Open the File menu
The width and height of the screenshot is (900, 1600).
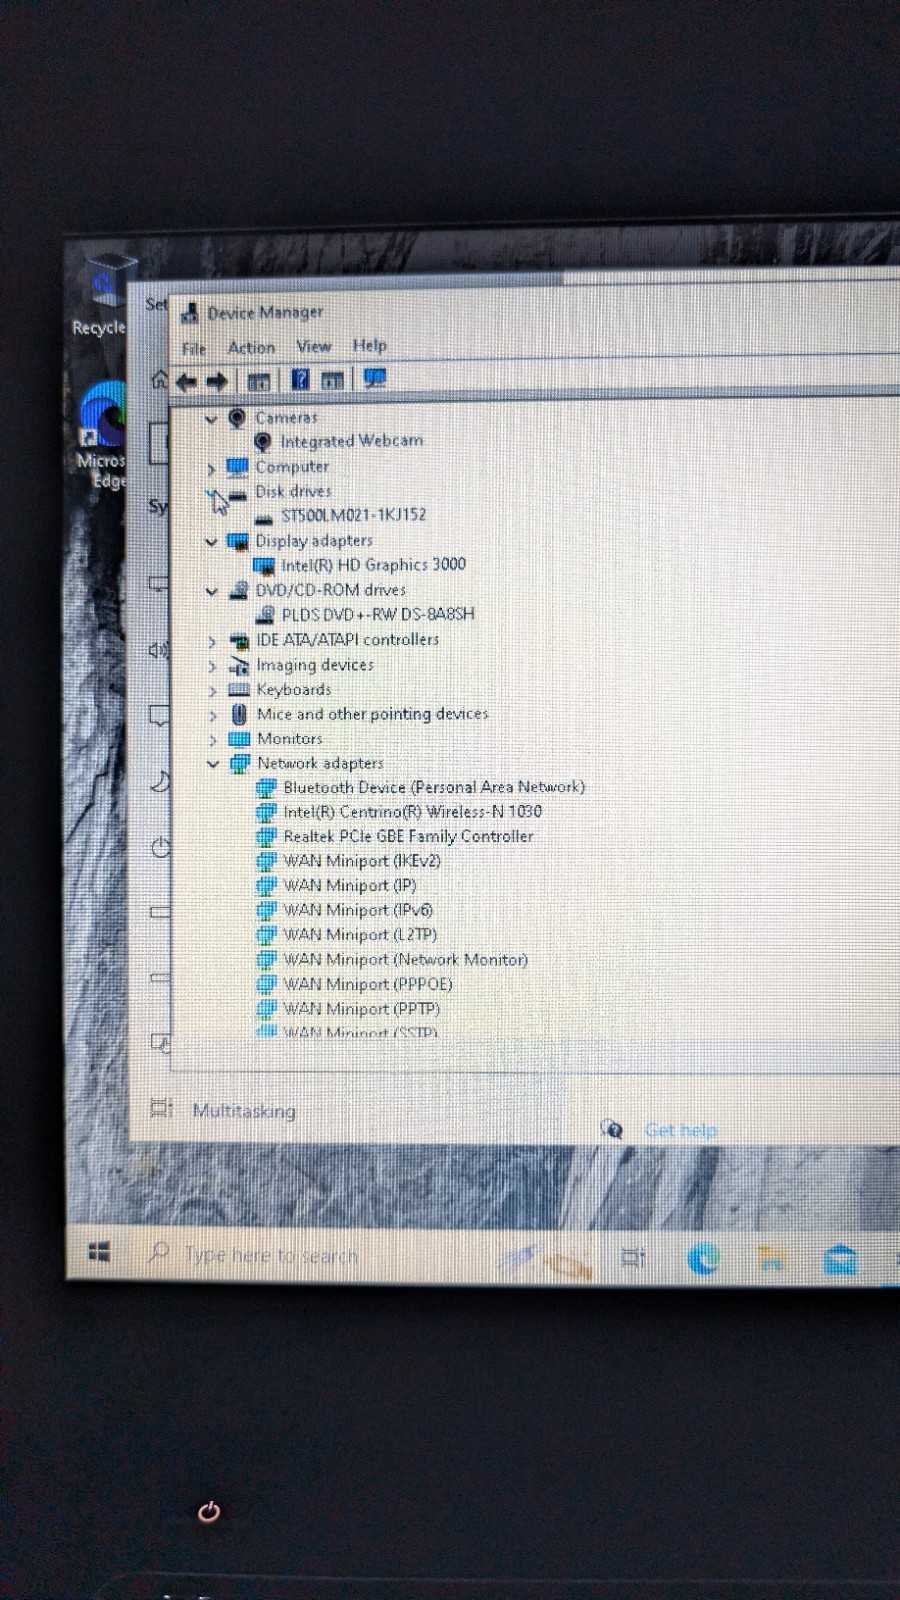[x=194, y=348]
